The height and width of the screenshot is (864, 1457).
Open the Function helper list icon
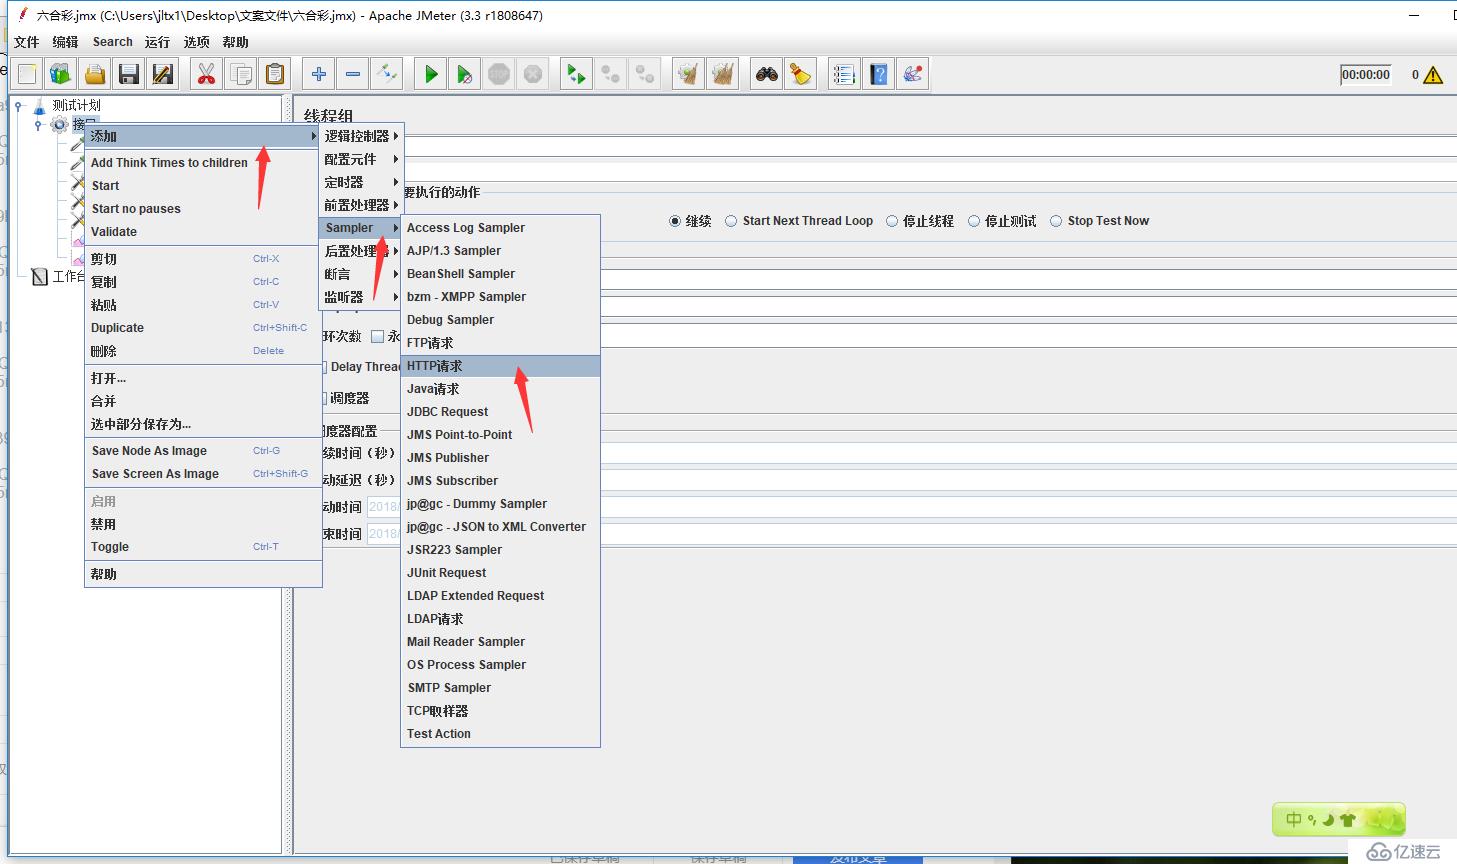click(845, 74)
